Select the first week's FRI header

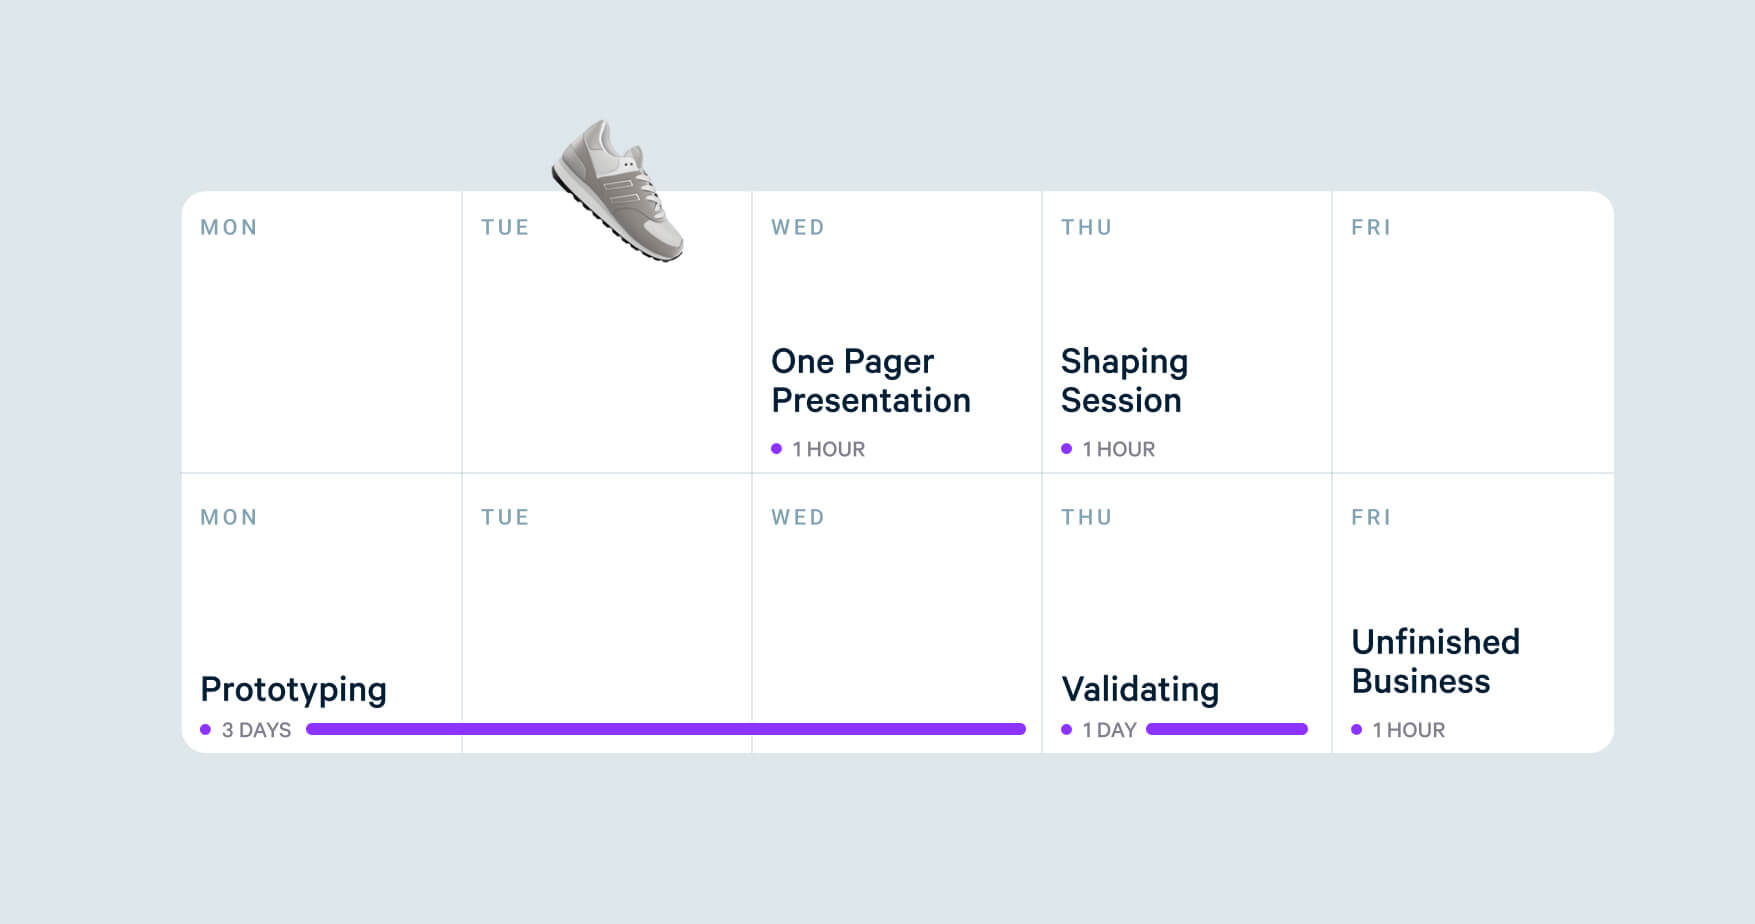point(1371,228)
